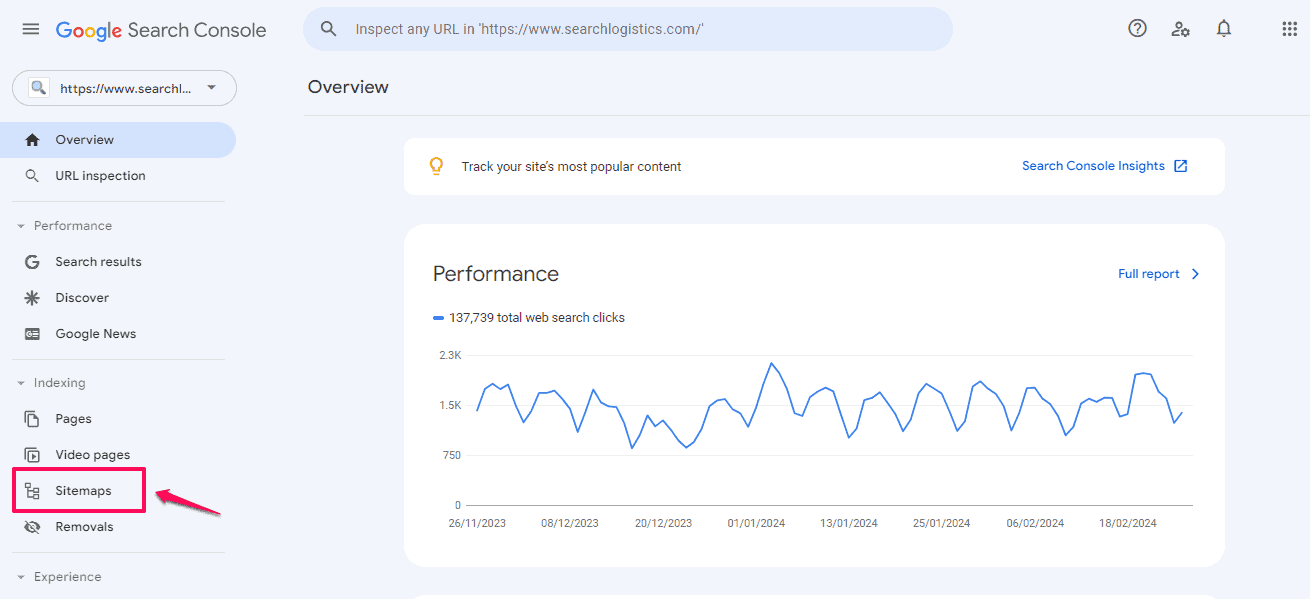Viewport: 1310px width, 599px height.
Task: Click the Google Search Console logo
Action: coord(161,30)
